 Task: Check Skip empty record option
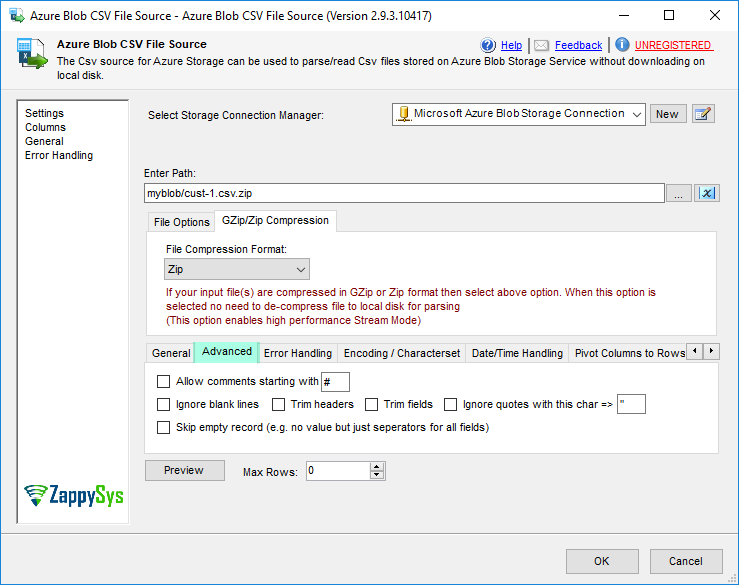tap(163, 428)
